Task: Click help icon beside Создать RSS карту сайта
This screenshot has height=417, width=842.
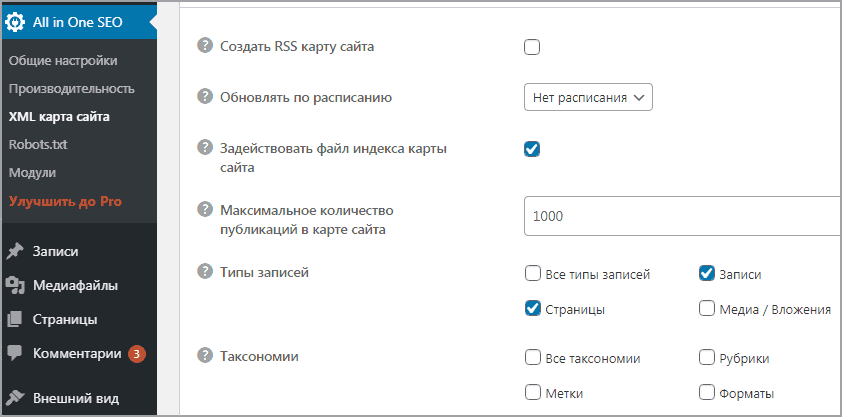Action: click(206, 46)
